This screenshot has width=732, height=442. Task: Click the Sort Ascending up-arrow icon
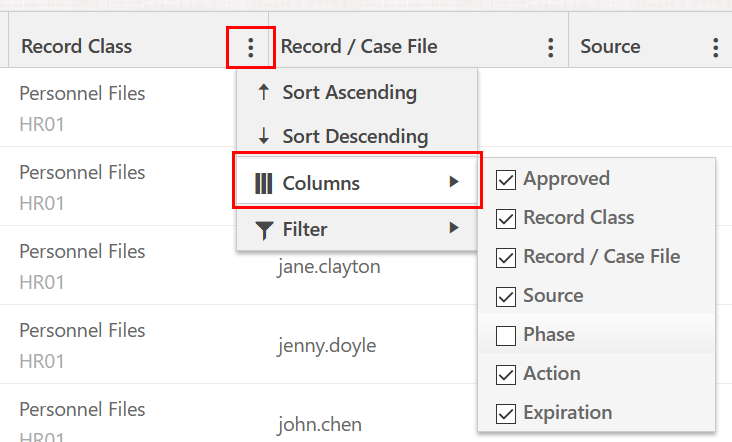[263, 93]
